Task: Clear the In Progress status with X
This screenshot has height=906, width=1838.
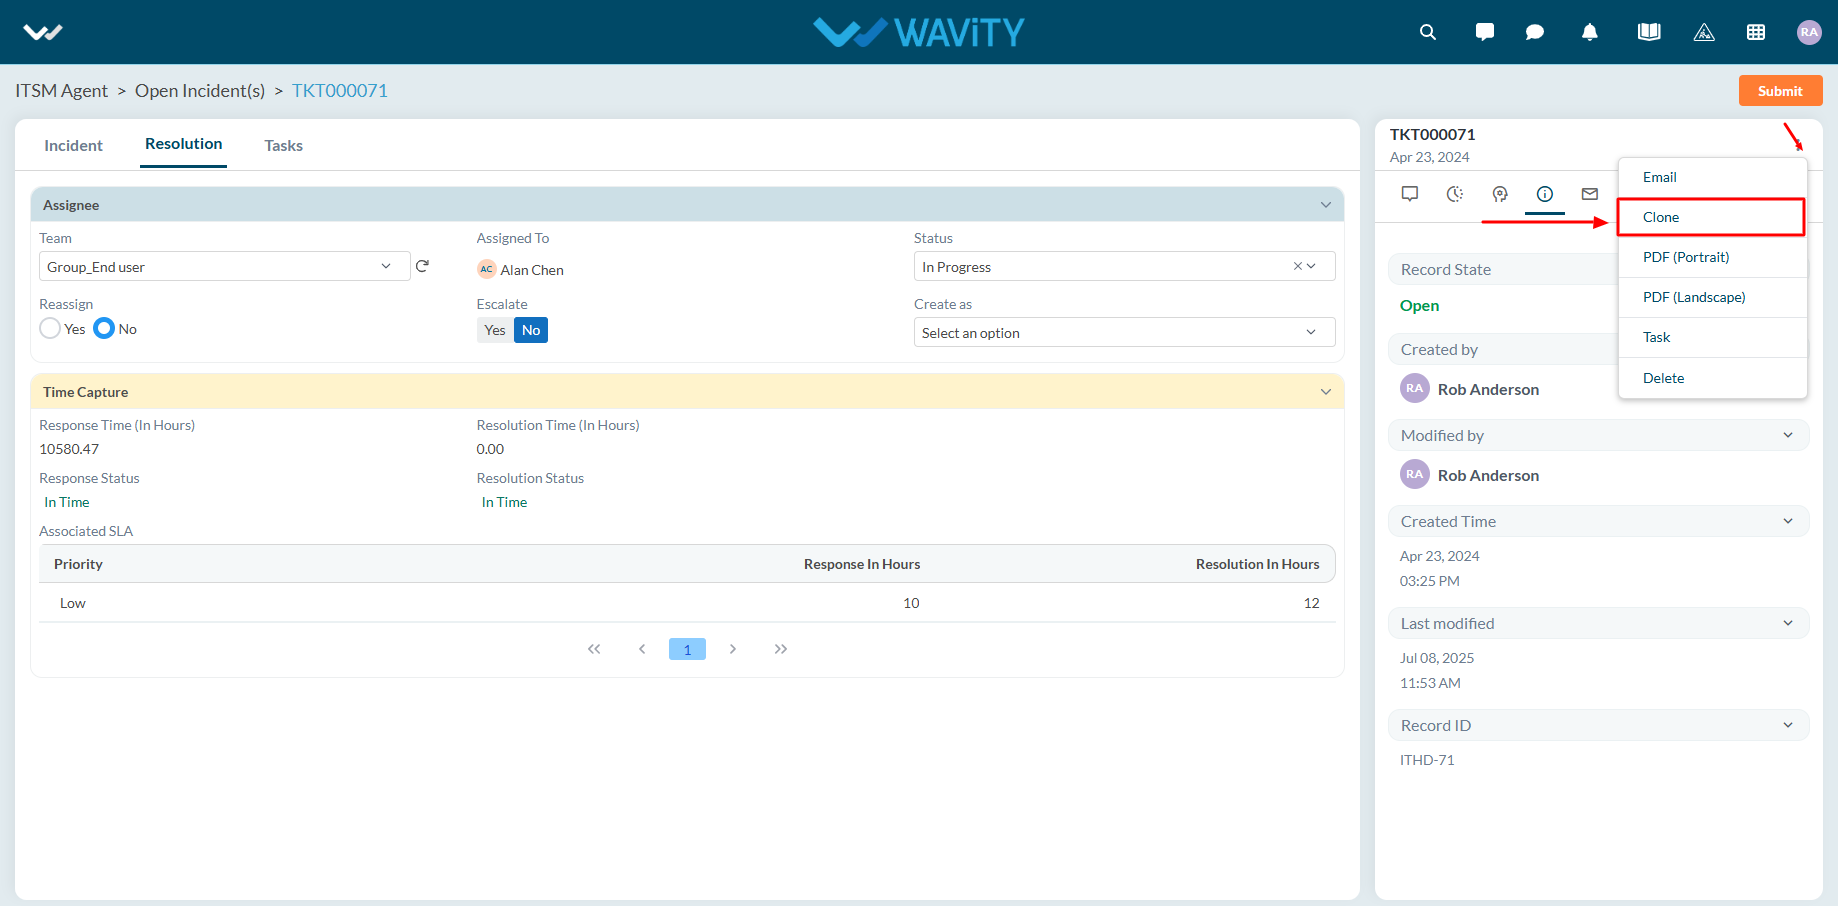Action: (1298, 266)
